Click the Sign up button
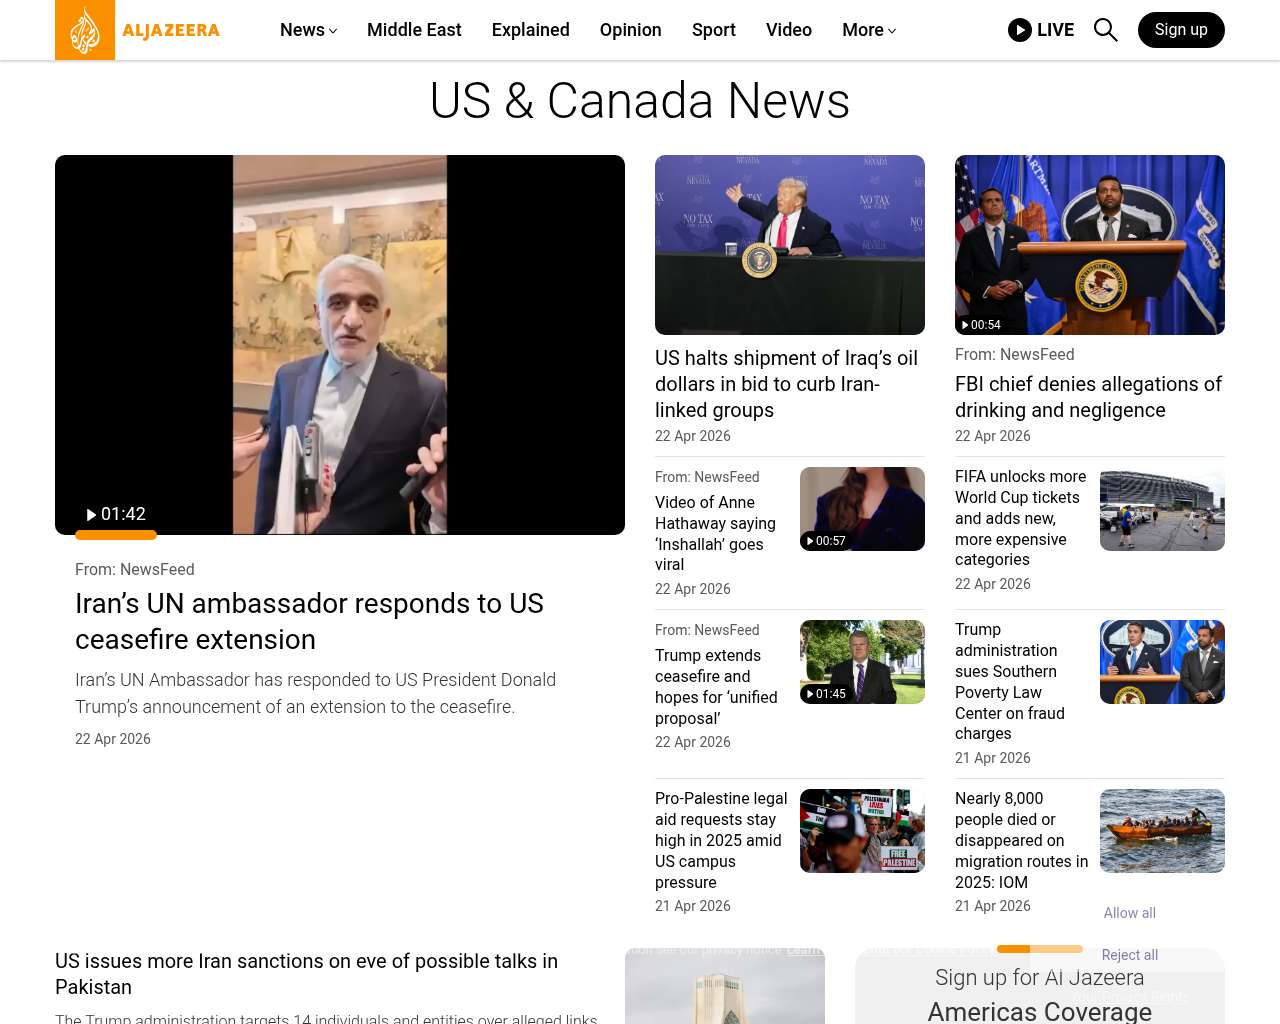Image resolution: width=1280 pixels, height=1024 pixels. 1180,30
